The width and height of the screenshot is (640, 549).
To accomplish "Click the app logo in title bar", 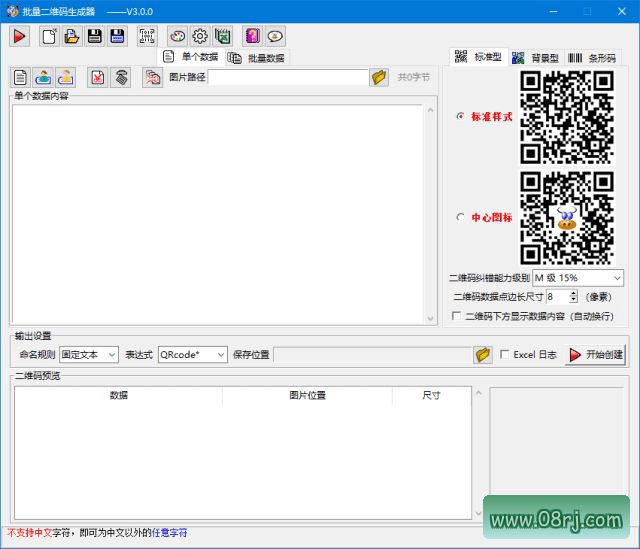I will point(12,11).
